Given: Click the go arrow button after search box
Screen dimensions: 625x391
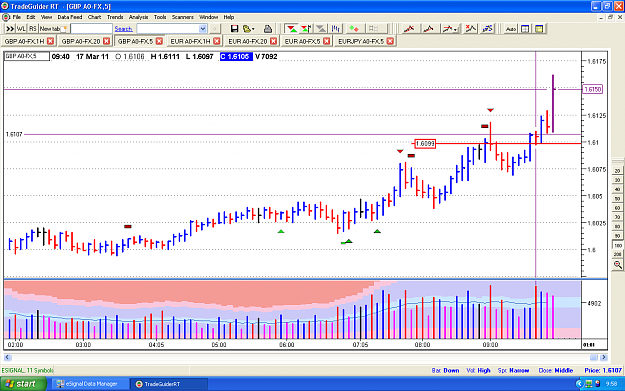Looking at the screenshot, I should 214,29.
